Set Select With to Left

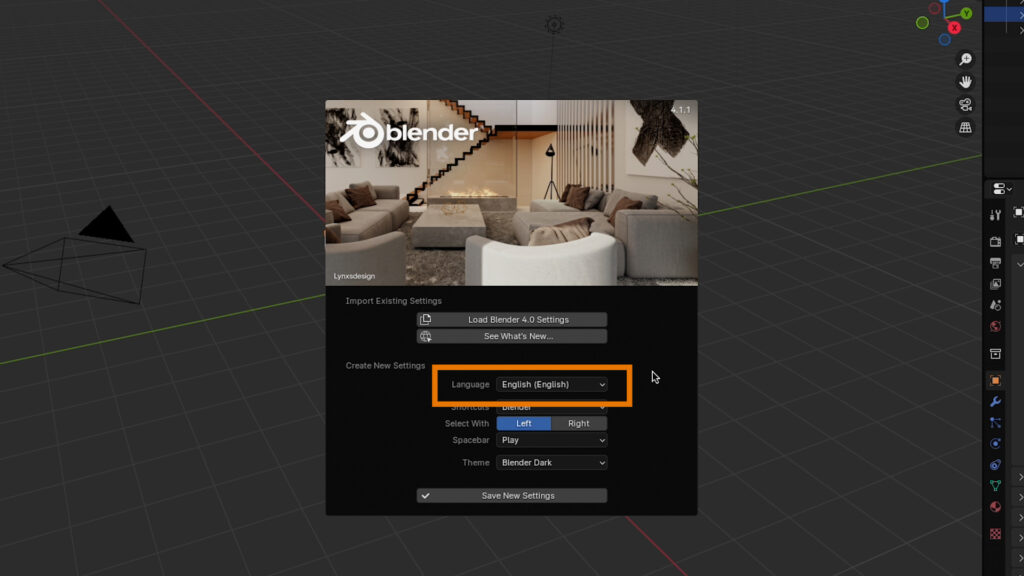pos(524,423)
